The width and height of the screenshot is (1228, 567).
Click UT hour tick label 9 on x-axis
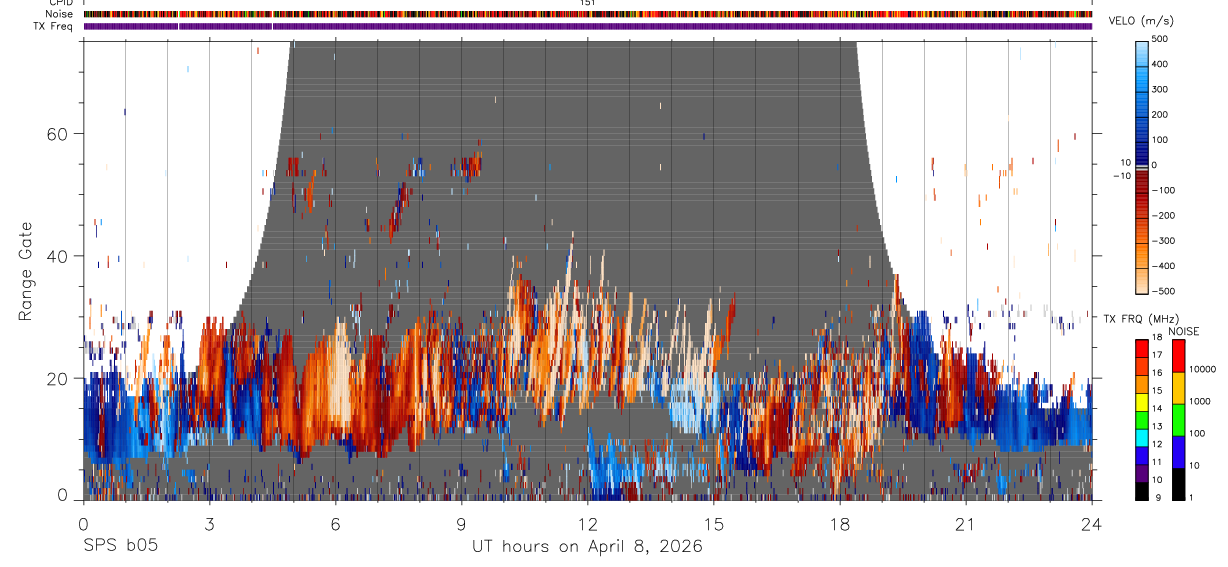point(462,523)
